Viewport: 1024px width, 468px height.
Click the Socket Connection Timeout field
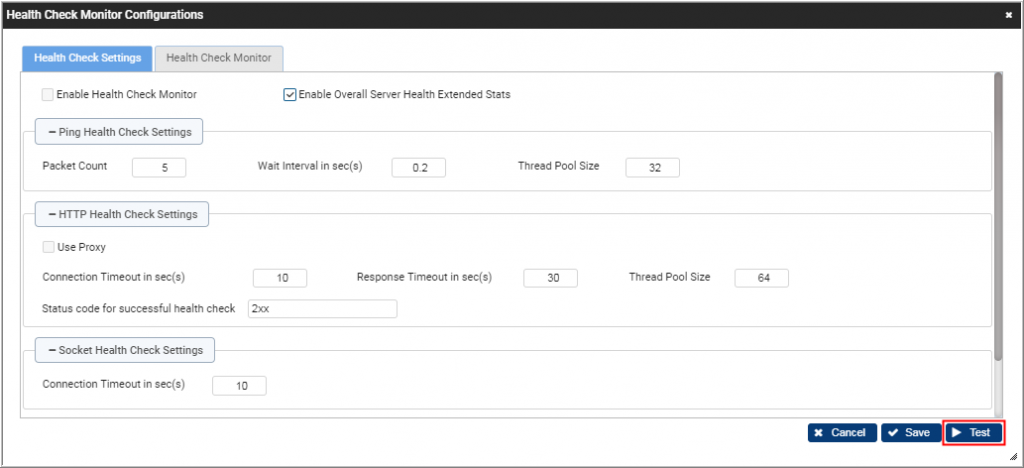pos(239,385)
